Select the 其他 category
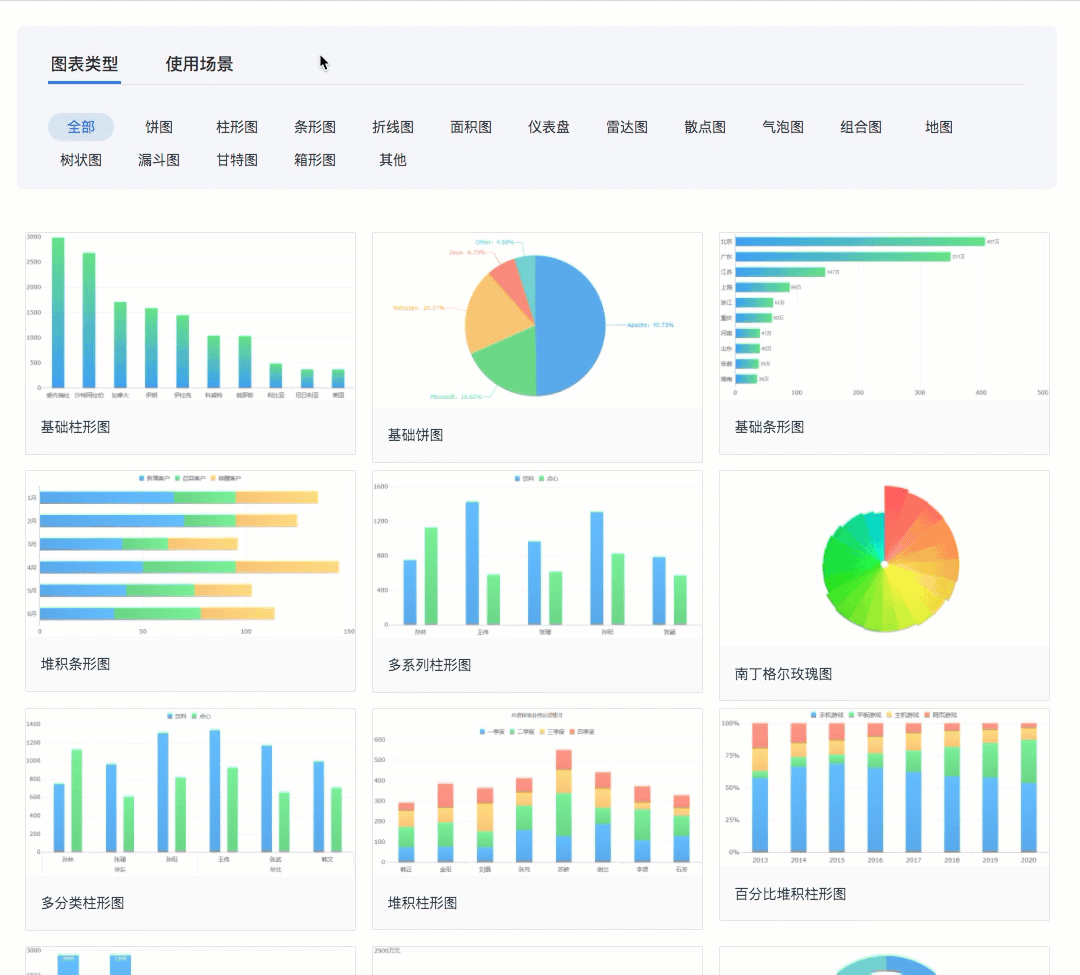 coord(393,160)
